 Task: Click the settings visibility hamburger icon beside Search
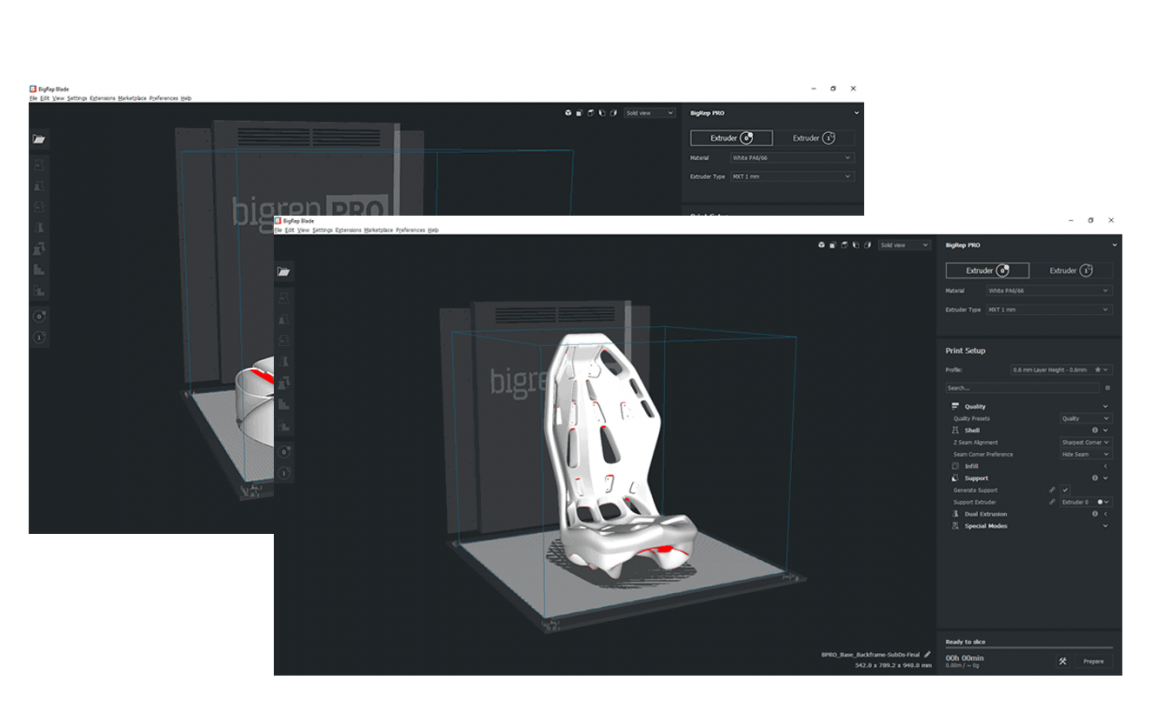tap(1107, 388)
